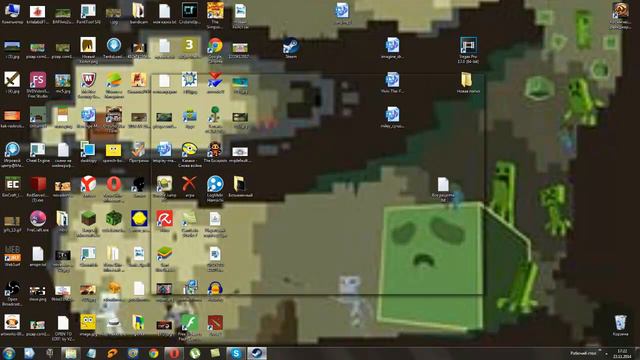Open the pink-purple ball FreeCraft.exe icon
The height and width of the screenshot is (360, 640).
point(38,219)
